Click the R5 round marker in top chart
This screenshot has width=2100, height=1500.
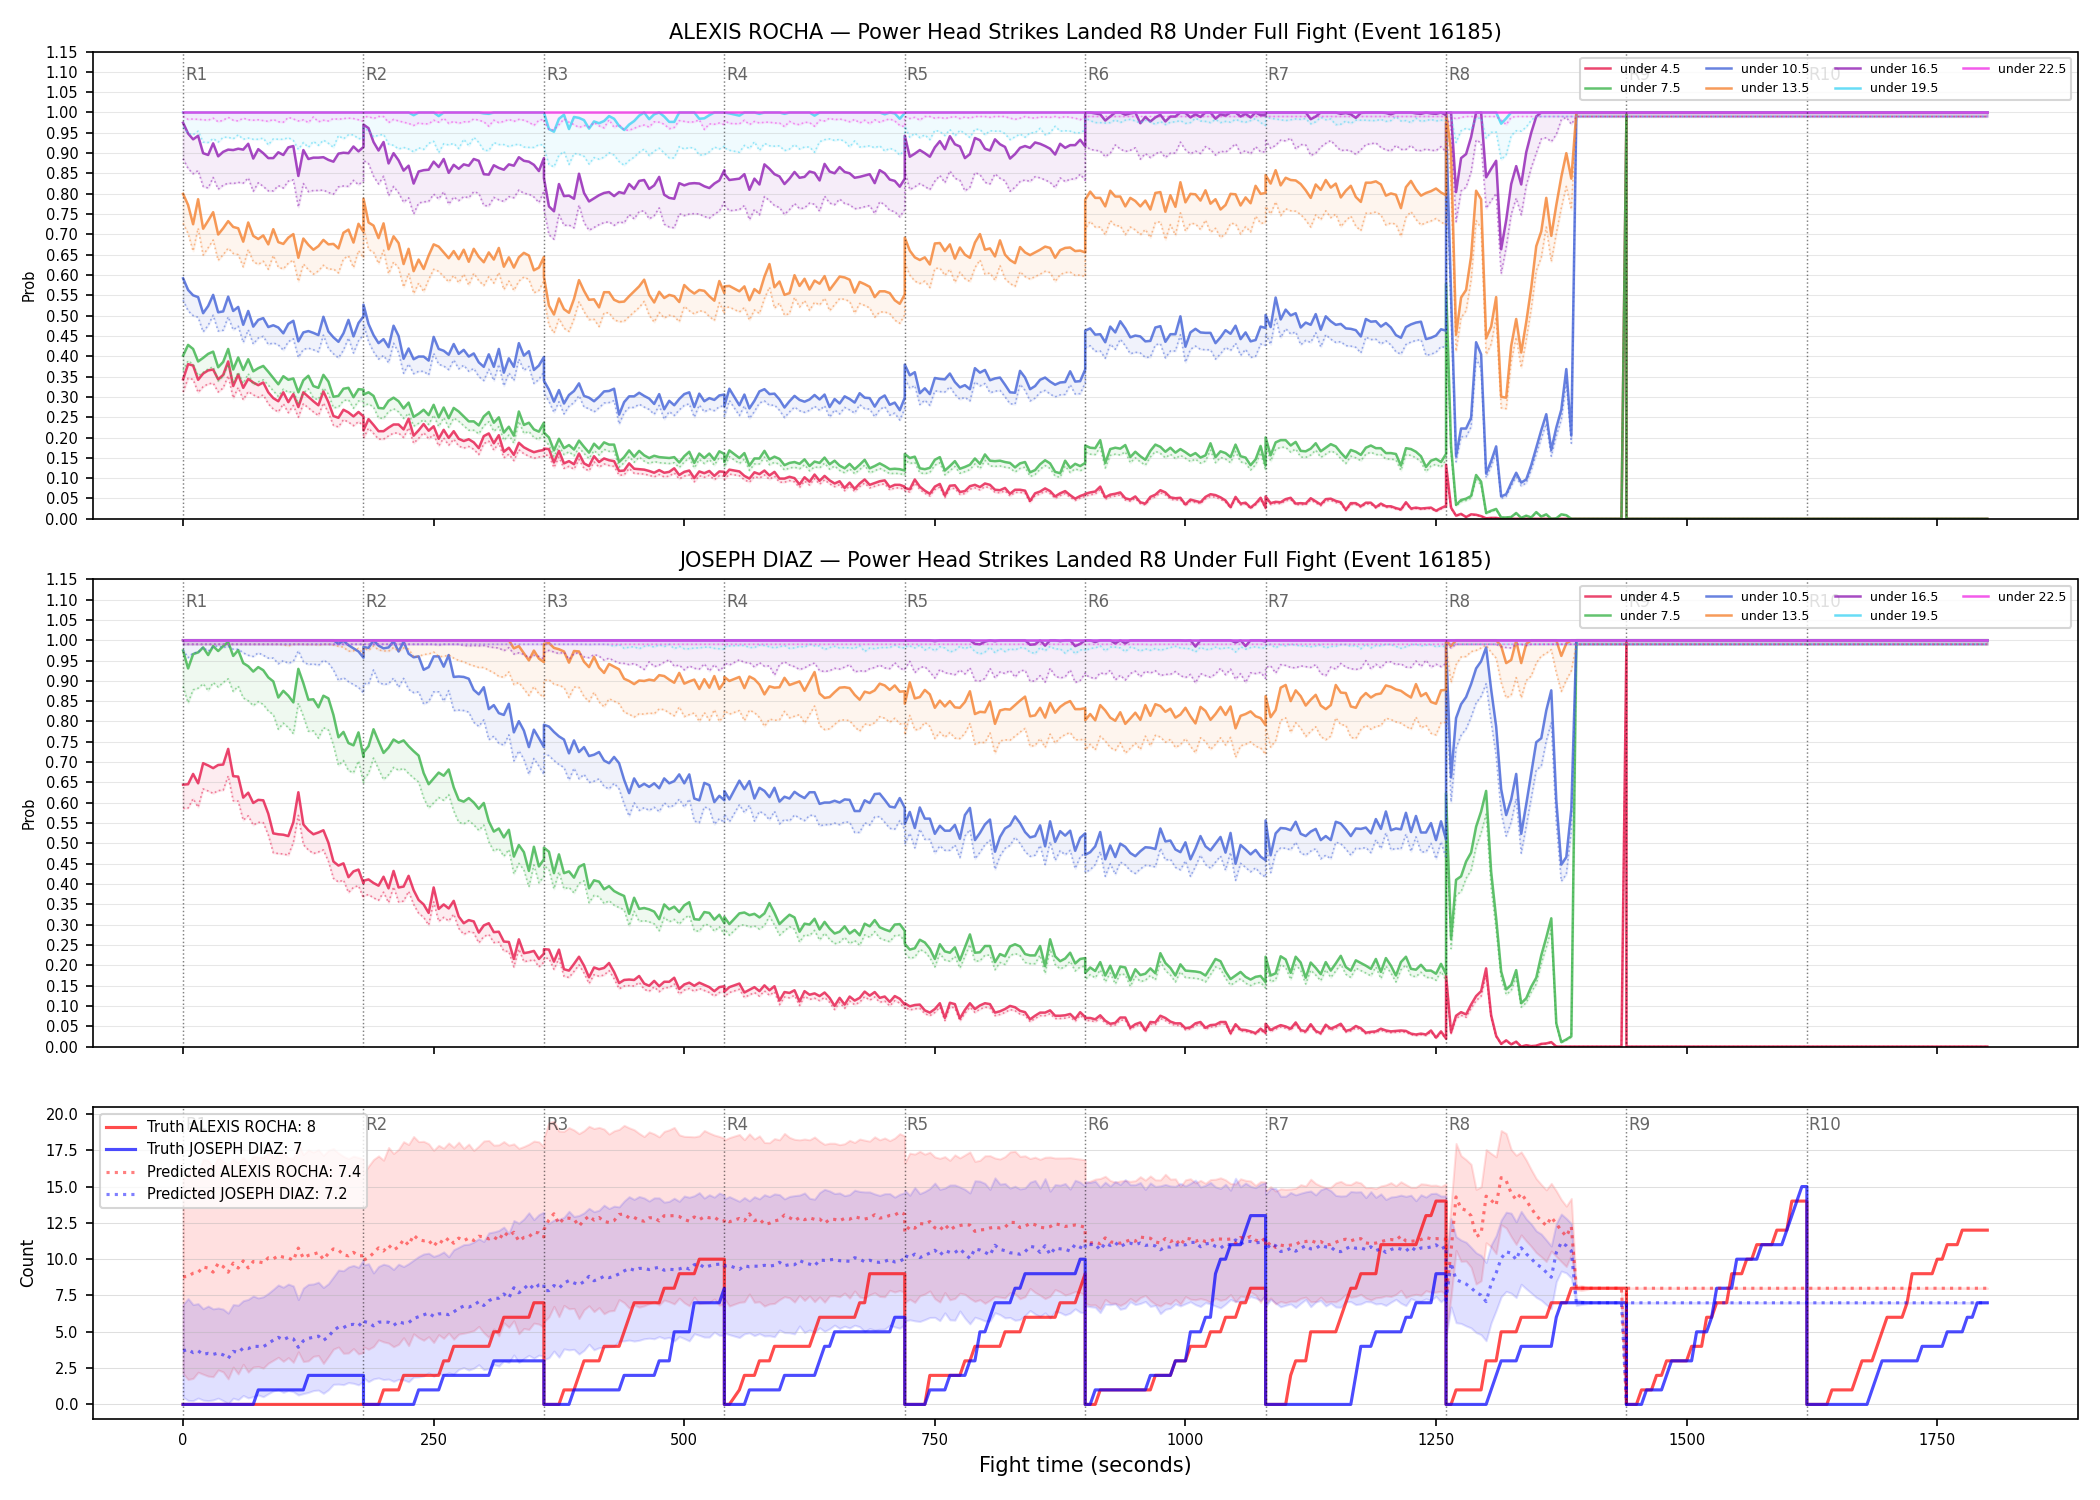click(x=917, y=74)
